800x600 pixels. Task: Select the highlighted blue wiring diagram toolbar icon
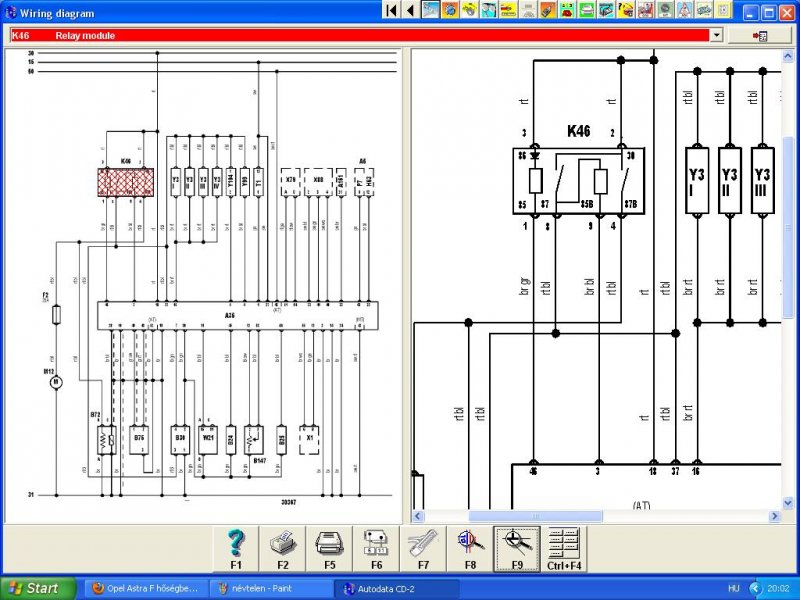(x=430, y=10)
